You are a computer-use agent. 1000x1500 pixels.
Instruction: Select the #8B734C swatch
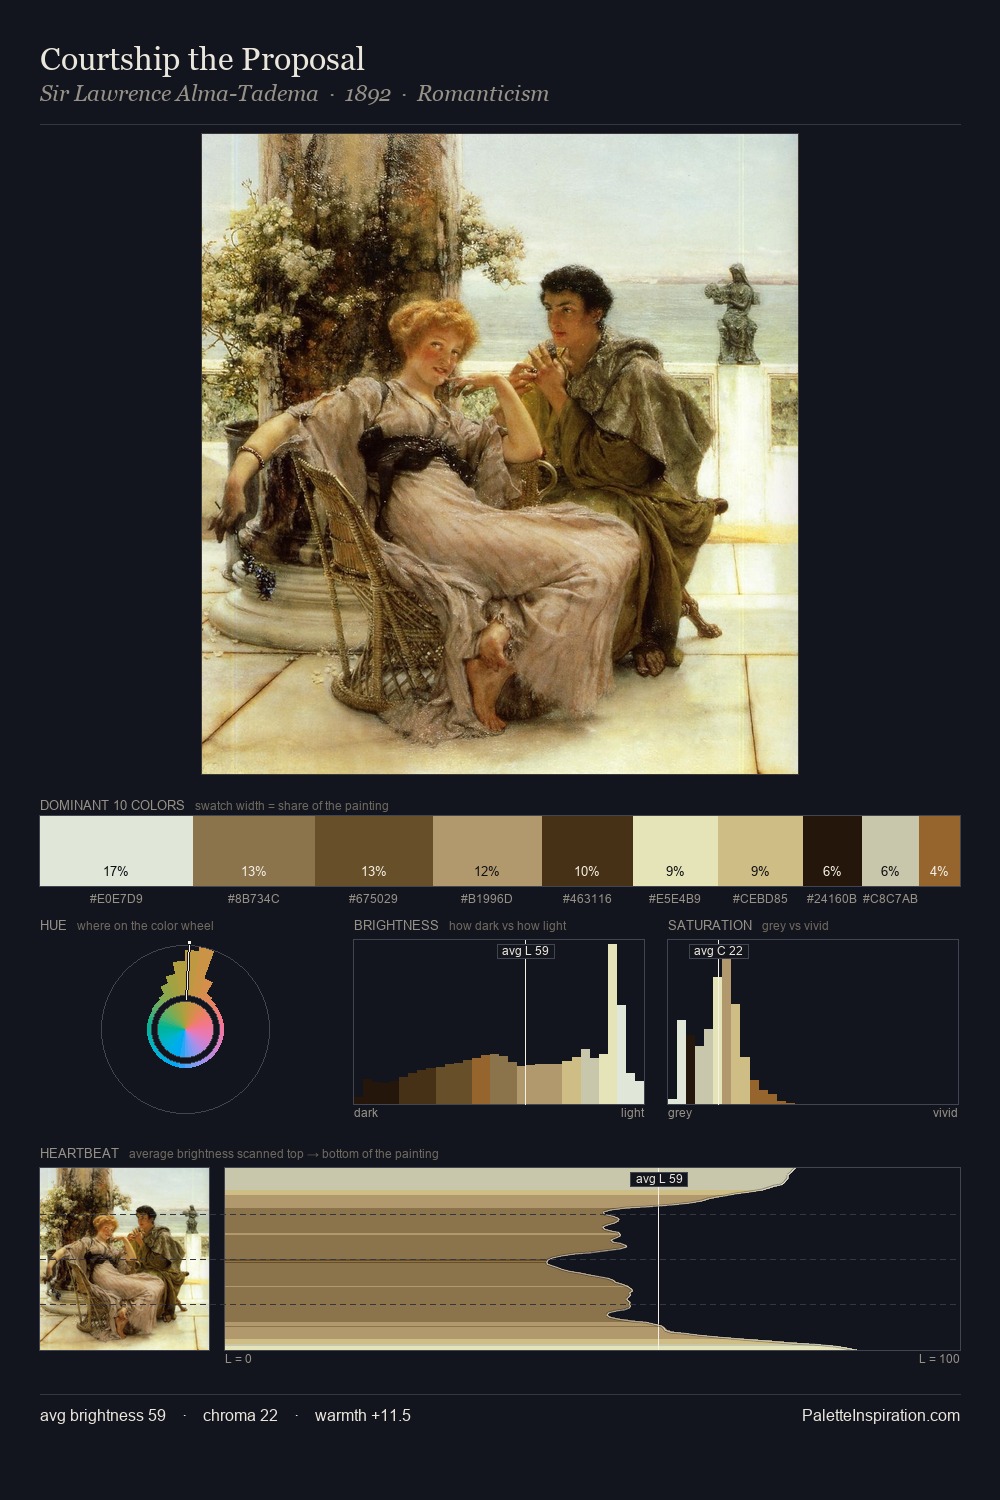coord(254,851)
